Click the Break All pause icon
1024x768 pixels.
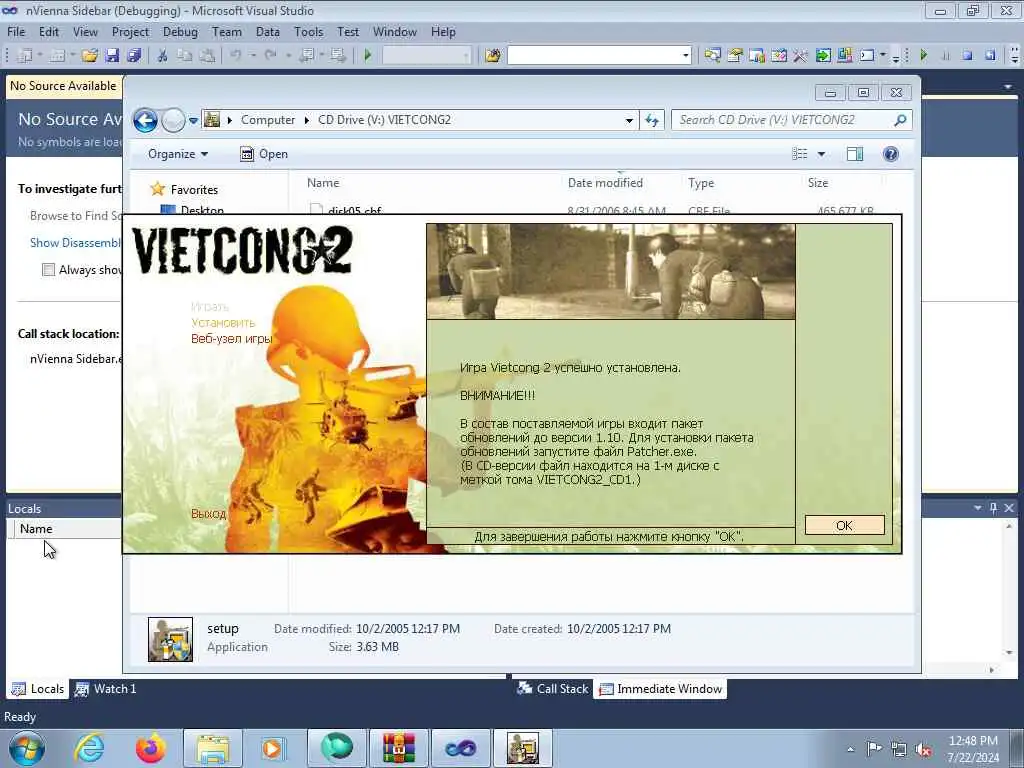tap(946, 56)
